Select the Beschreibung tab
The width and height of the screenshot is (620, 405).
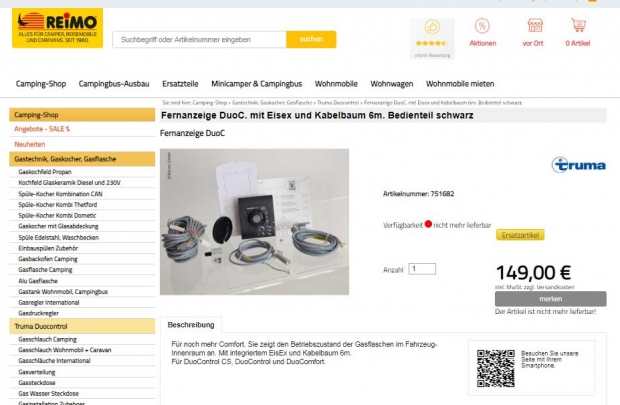tap(191, 325)
